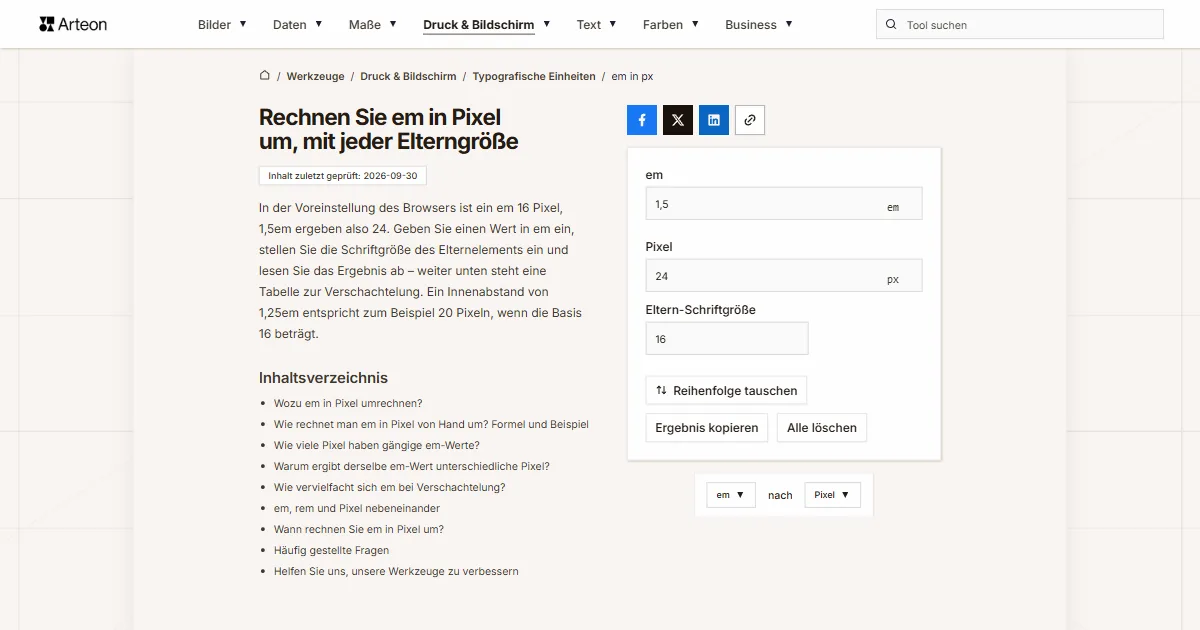Click Reihenfolge tauschen button
This screenshot has width=1200, height=630.
pyautogui.click(x=726, y=390)
